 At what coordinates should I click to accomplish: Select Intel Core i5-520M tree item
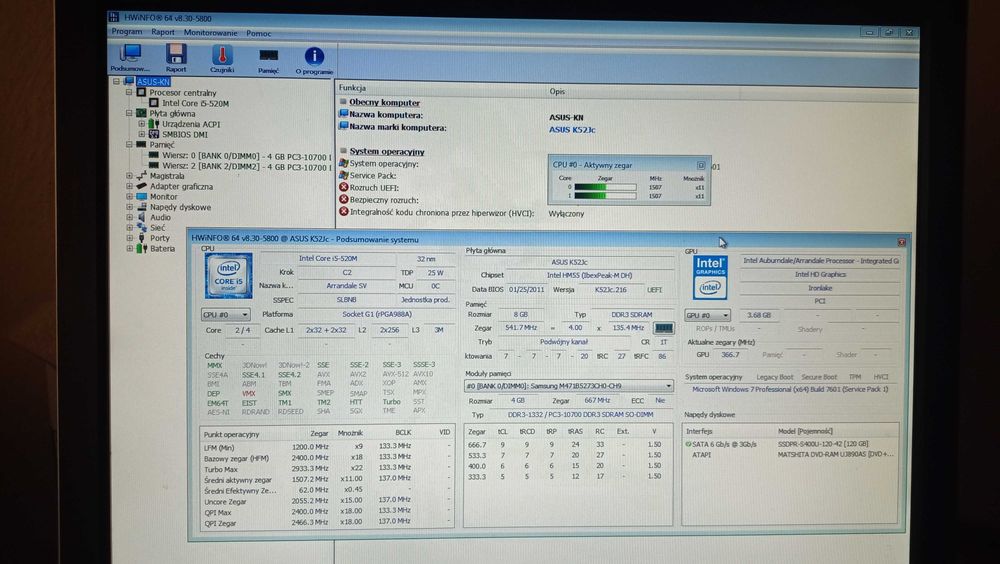coord(195,103)
